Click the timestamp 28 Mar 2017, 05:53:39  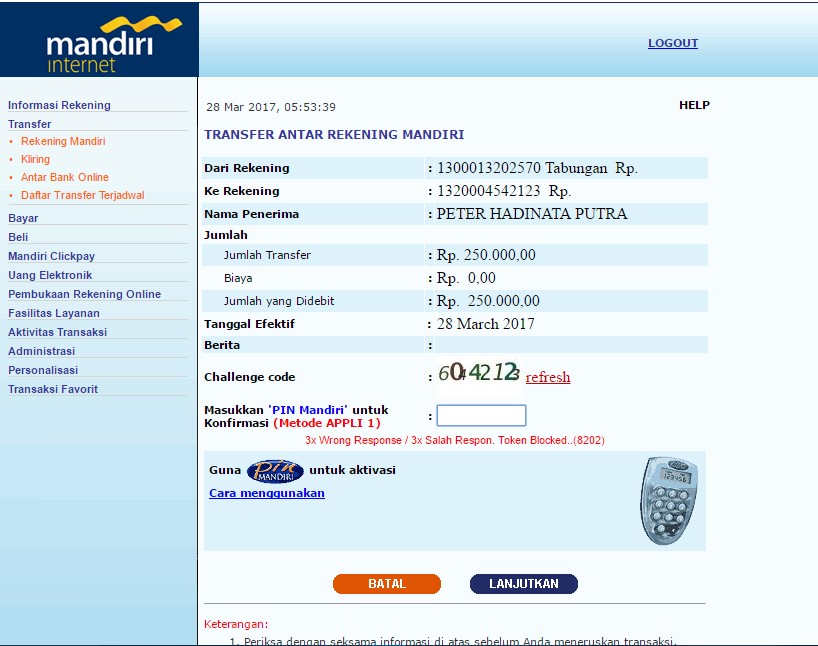[x=271, y=107]
